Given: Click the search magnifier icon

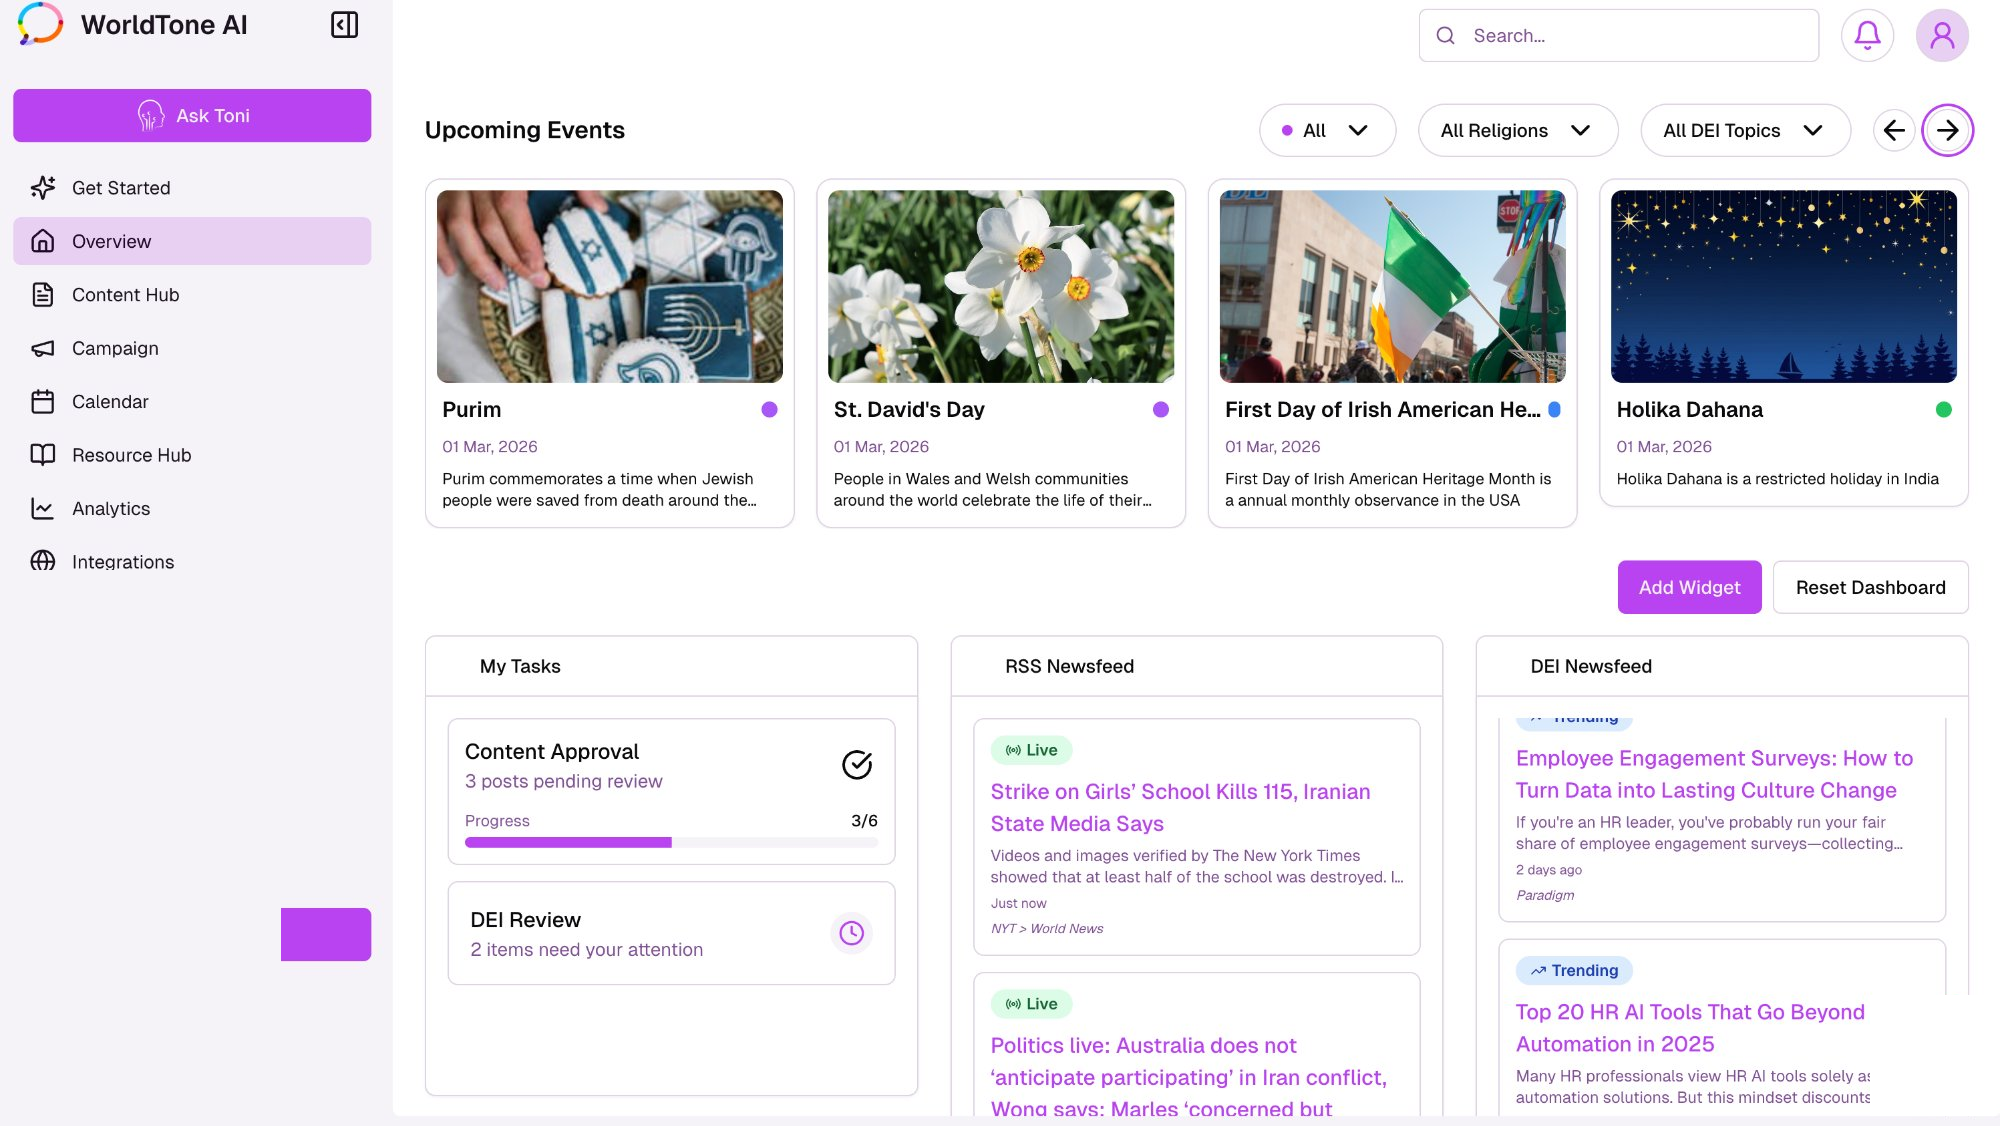Looking at the screenshot, I should pyautogui.click(x=1445, y=35).
